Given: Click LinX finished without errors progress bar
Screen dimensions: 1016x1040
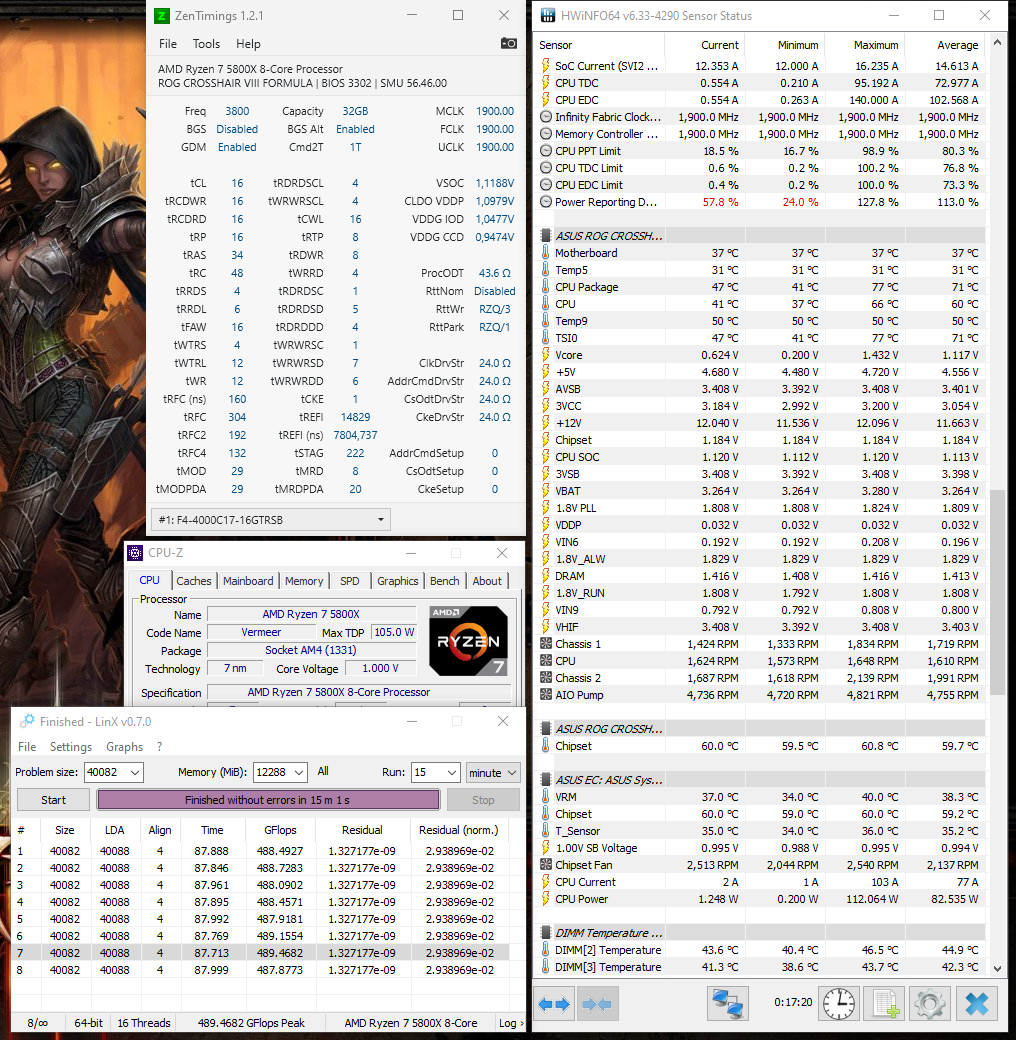Looking at the screenshot, I should [x=268, y=800].
